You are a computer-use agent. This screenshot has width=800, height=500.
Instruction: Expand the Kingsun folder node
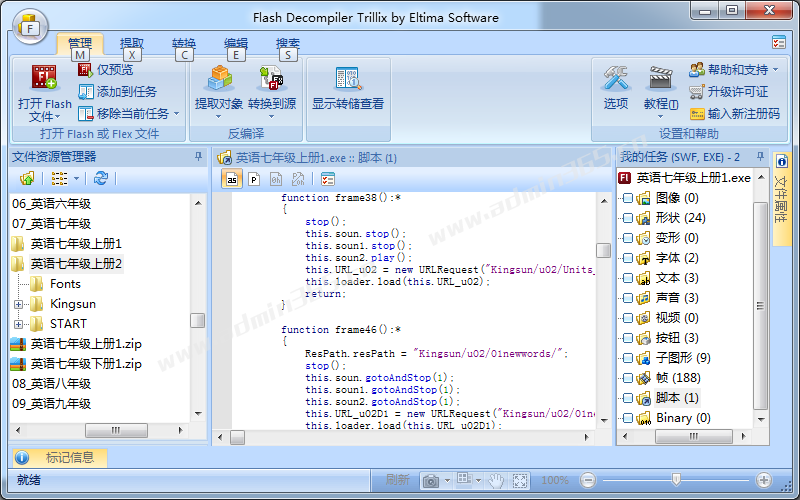[x=18, y=304]
